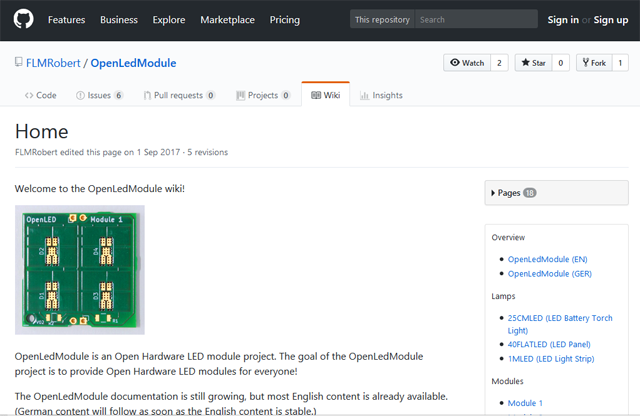
Task: Click the Sign up link
Action: tap(610, 19)
